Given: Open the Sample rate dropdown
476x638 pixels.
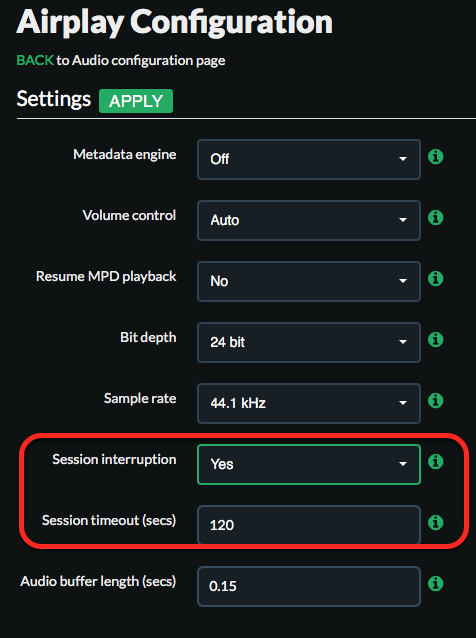Looking at the screenshot, I should 309,403.
